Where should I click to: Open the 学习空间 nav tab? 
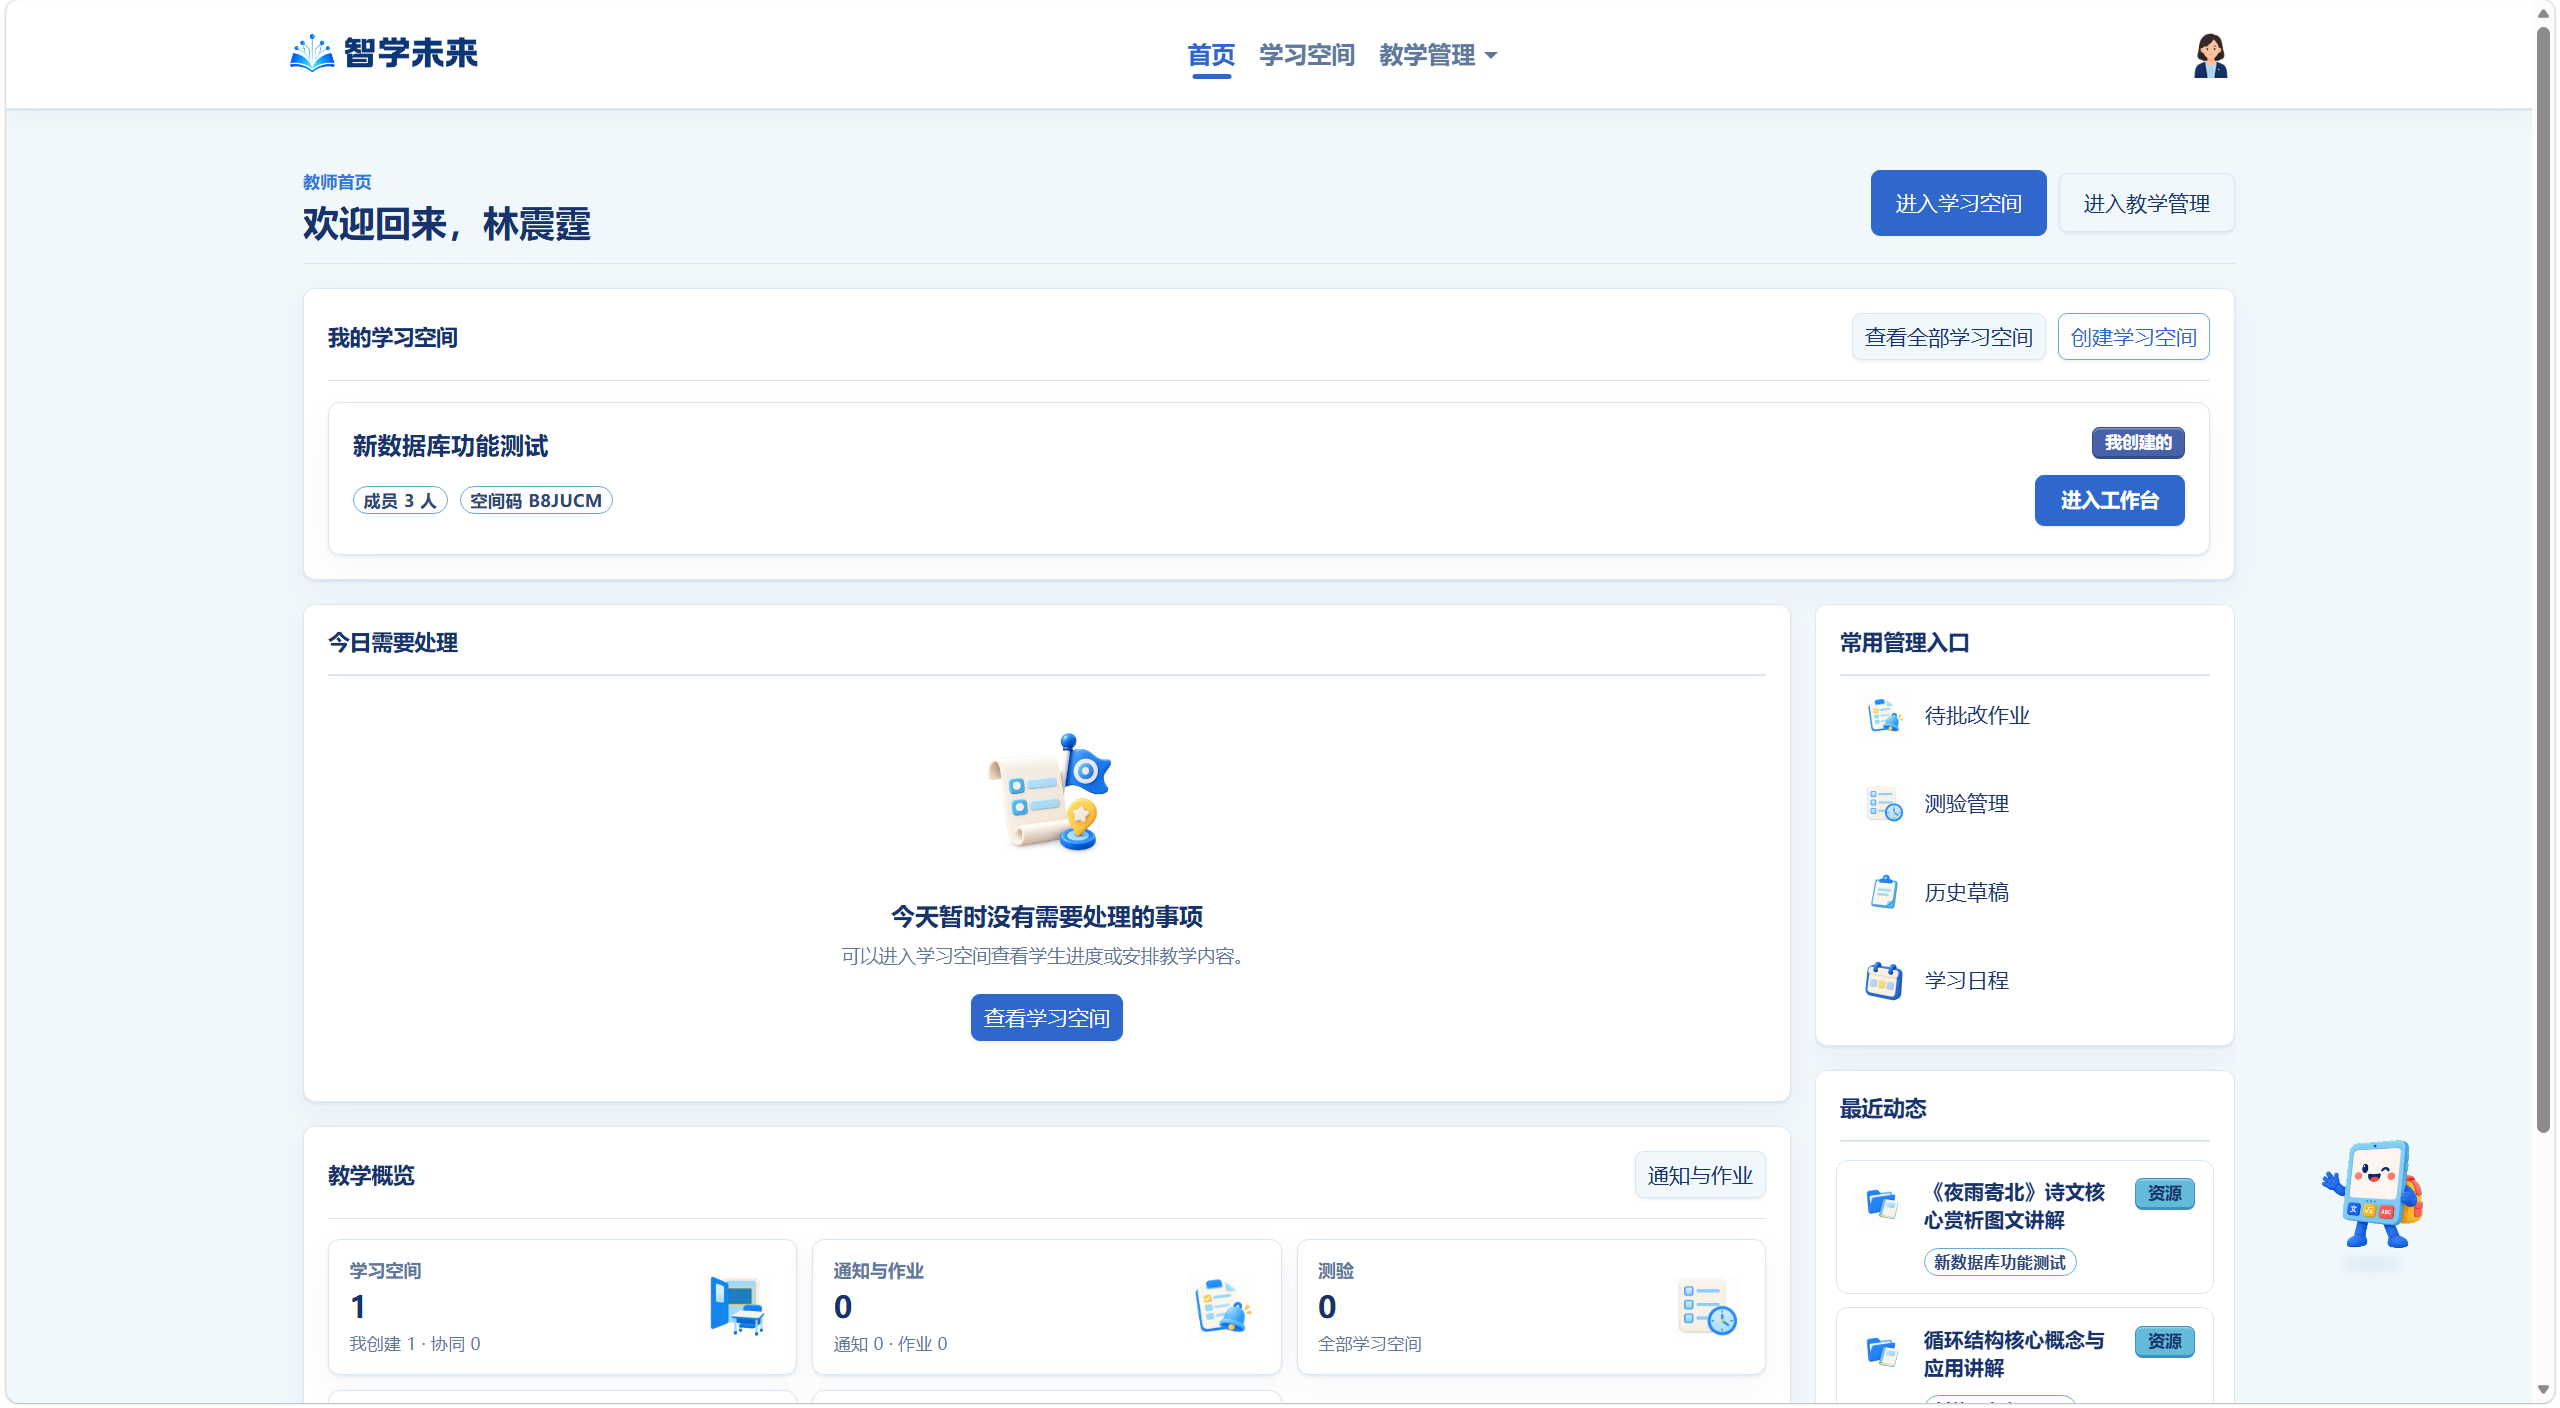click(1307, 55)
